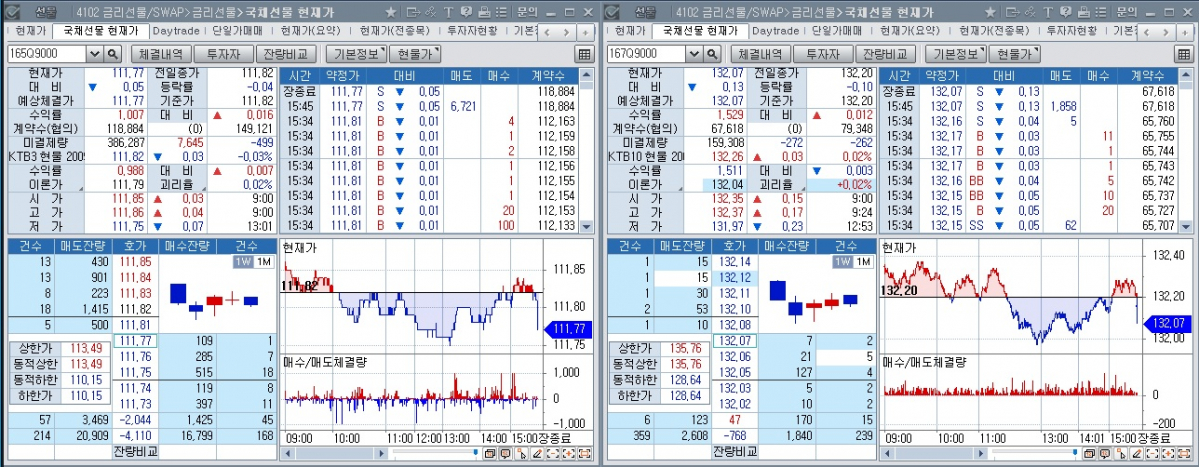Click 문의 button in right window title bar
1199x467 pixels.
click(x=1126, y=12)
